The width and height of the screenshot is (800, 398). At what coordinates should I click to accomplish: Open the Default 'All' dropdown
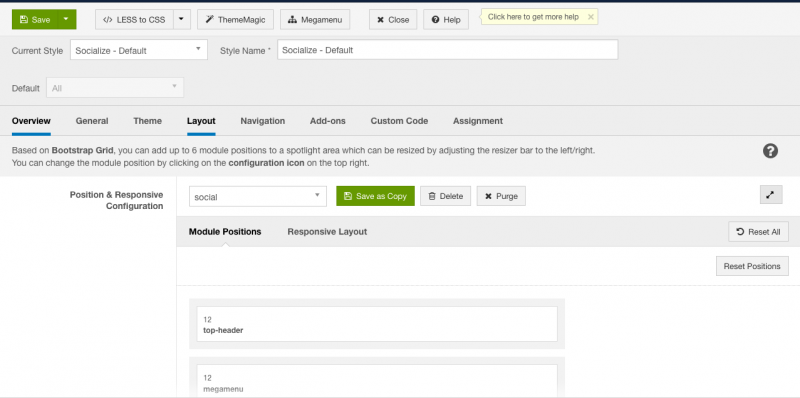click(x=115, y=88)
